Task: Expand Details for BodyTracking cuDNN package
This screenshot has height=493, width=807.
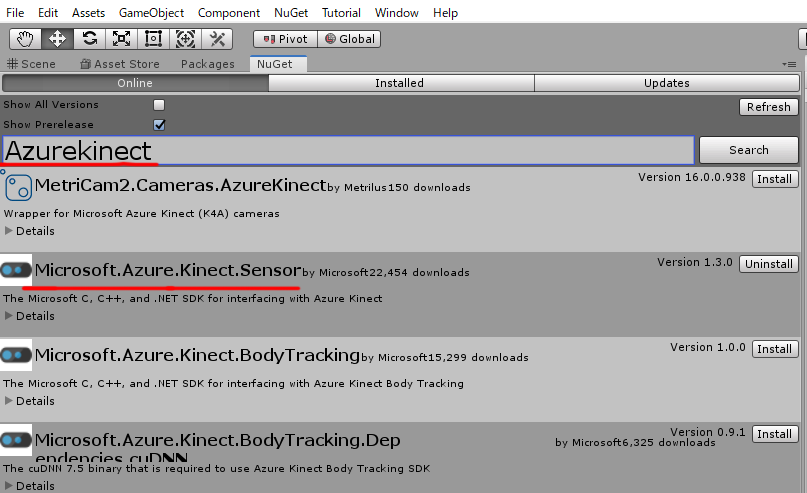Action: click(x=29, y=486)
